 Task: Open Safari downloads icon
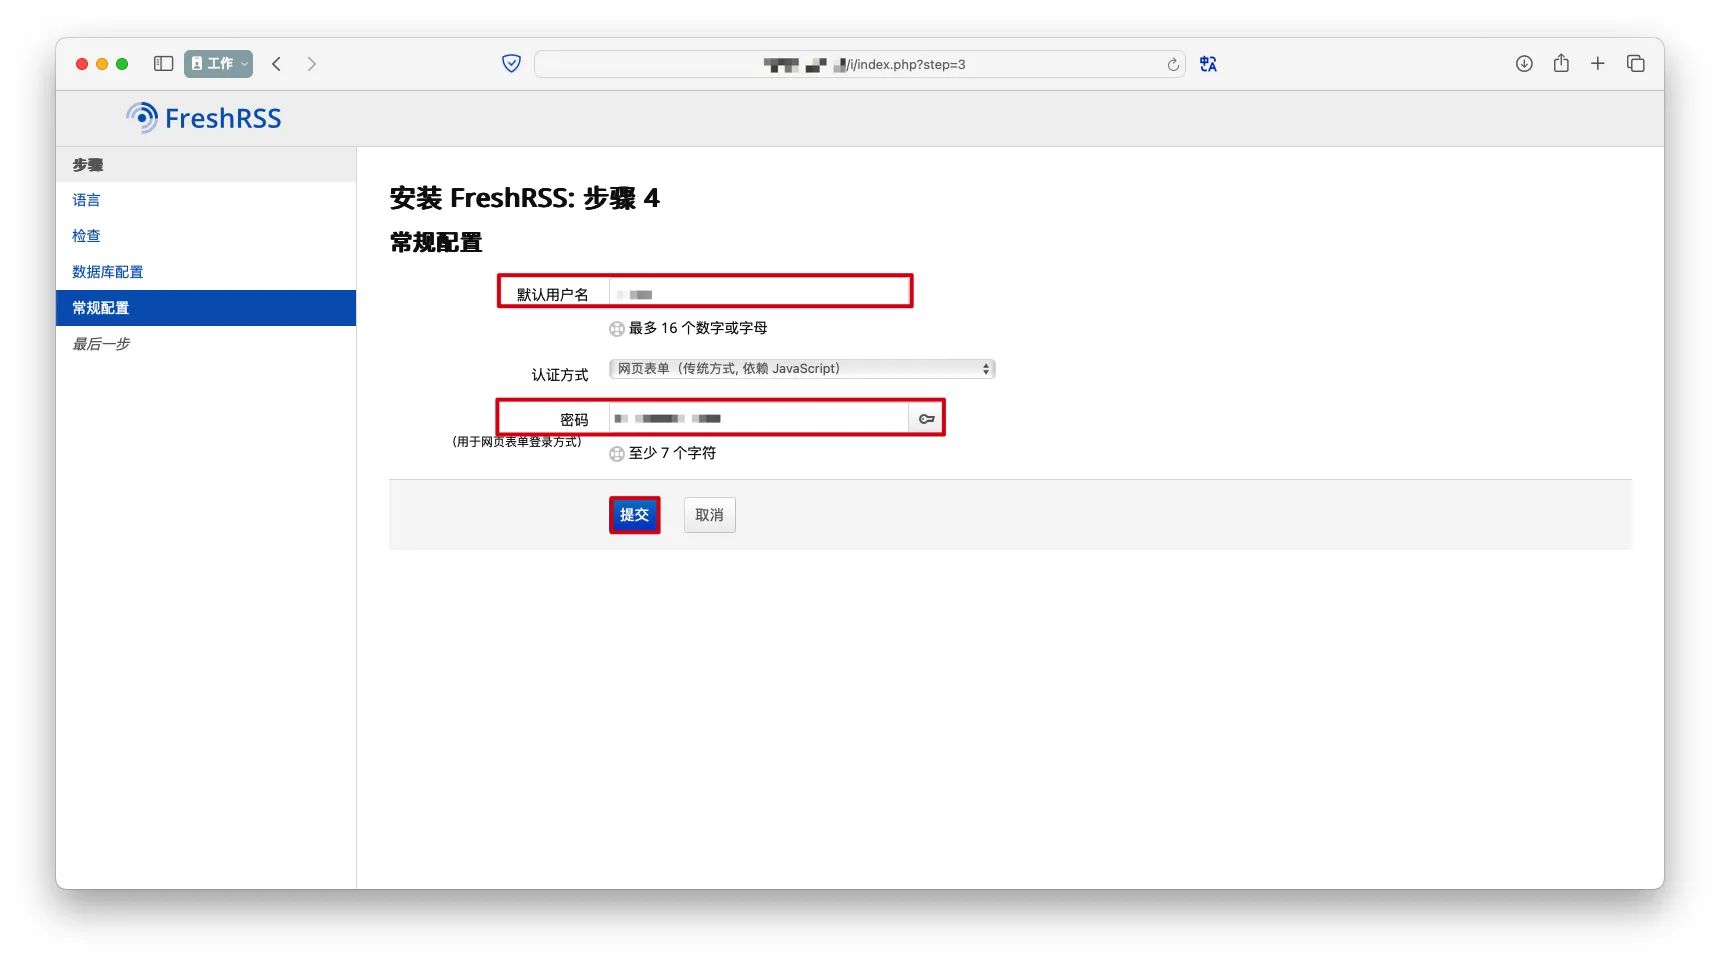pyautogui.click(x=1523, y=64)
